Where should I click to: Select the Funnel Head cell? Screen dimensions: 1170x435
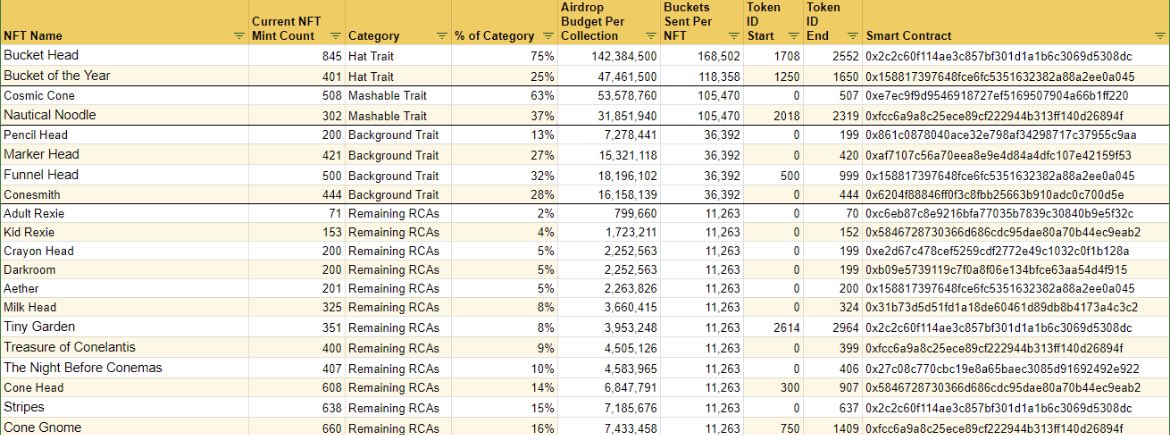(x=125, y=175)
